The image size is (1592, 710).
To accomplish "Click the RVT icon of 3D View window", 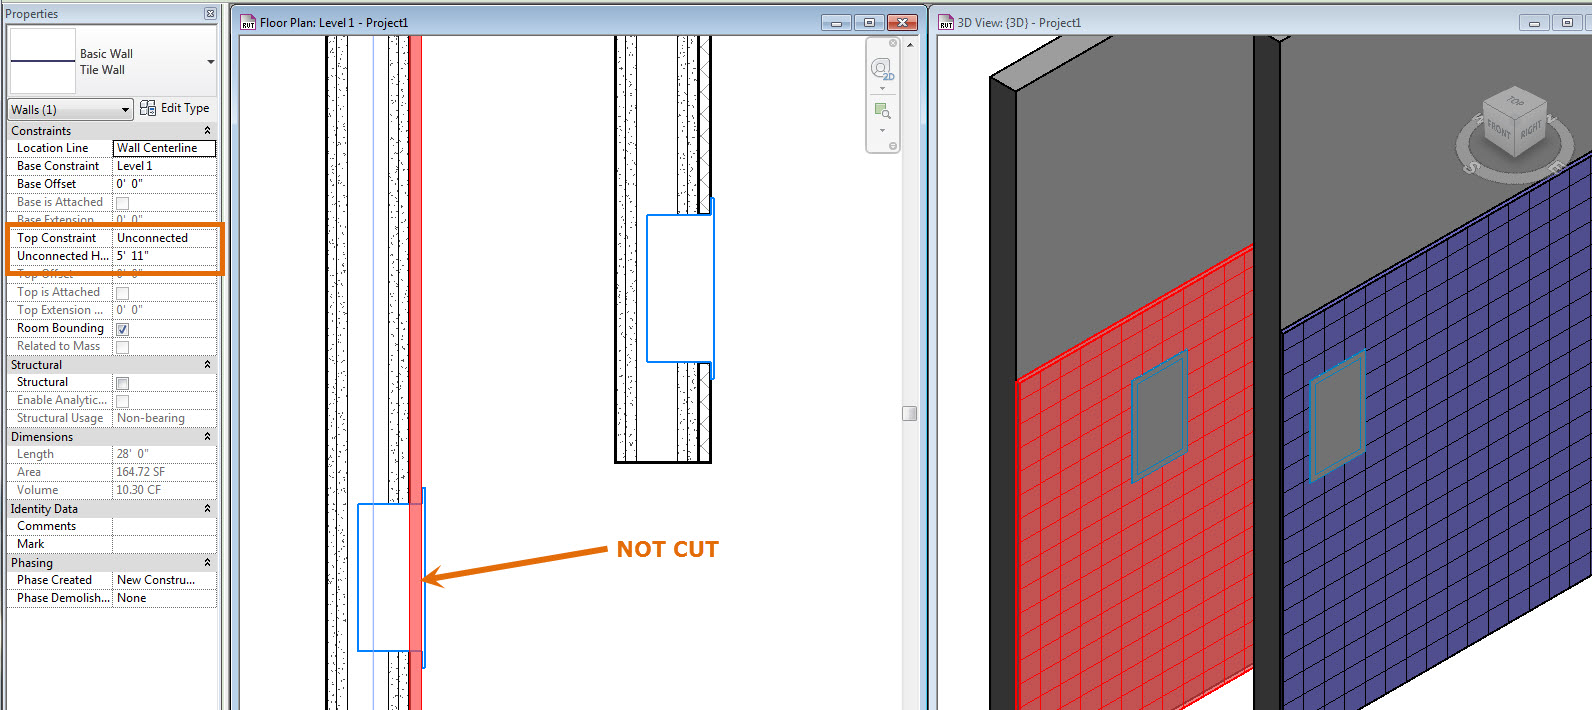I will (x=946, y=22).
